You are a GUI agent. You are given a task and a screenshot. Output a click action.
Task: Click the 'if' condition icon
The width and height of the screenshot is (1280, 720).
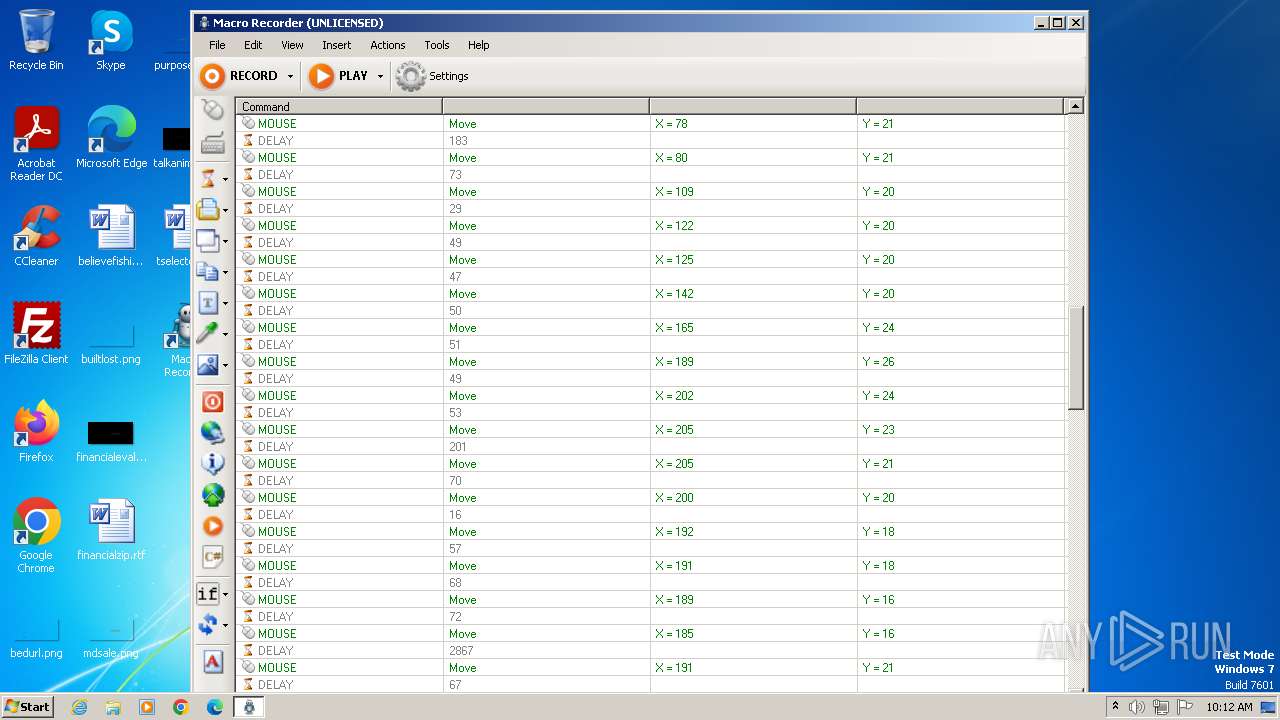point(208,594)
